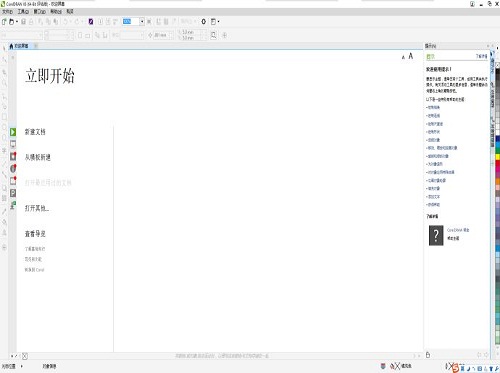The height and width of the screenshot is (373, 500).
Task: Select the Welcome Screen tab with home icon
Action: coord(19,46)
